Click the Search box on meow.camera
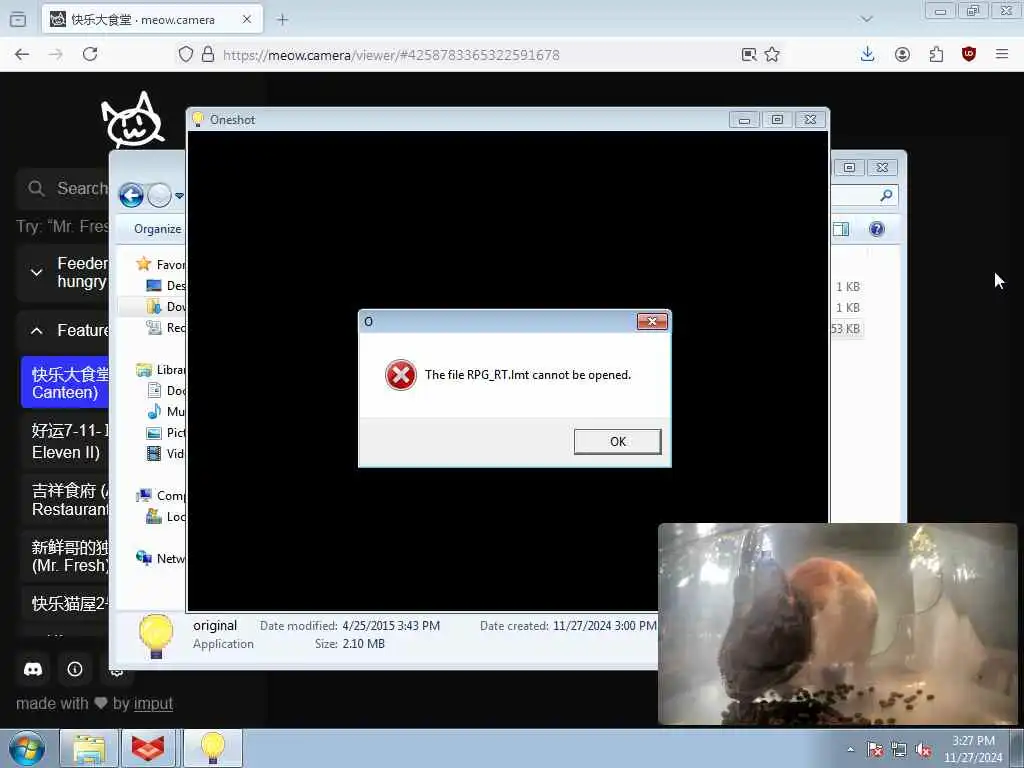Viewport: 1024px width, 768px height. click(63, 188)
